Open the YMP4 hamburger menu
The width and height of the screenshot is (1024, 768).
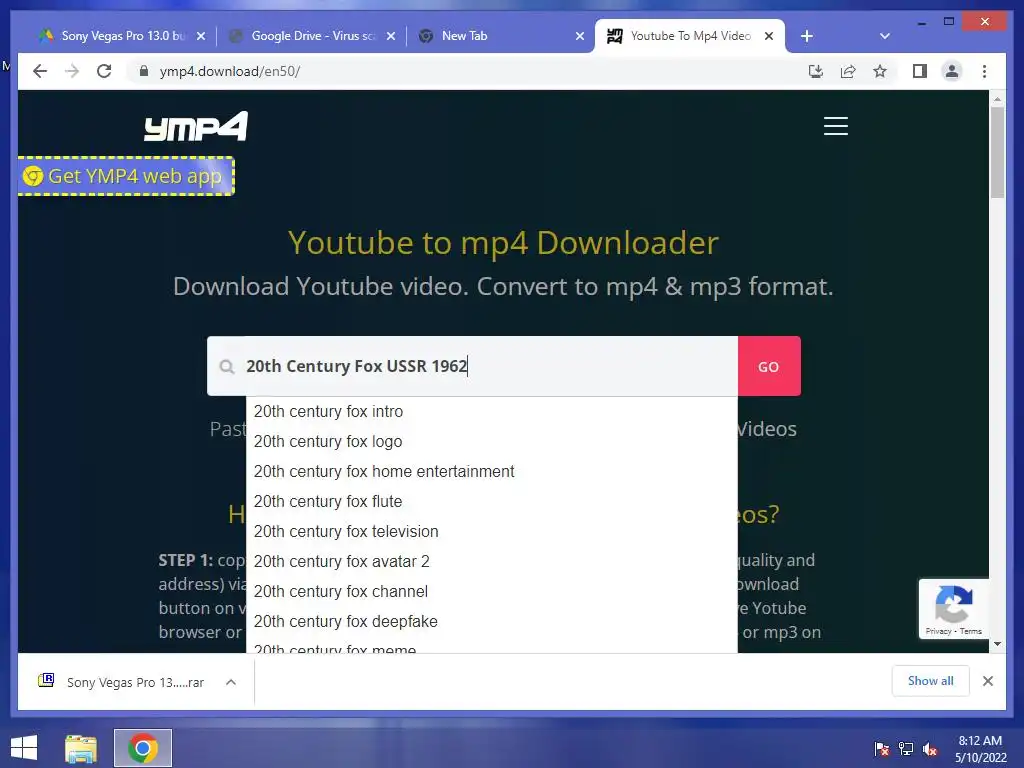(x=835, y=126)
